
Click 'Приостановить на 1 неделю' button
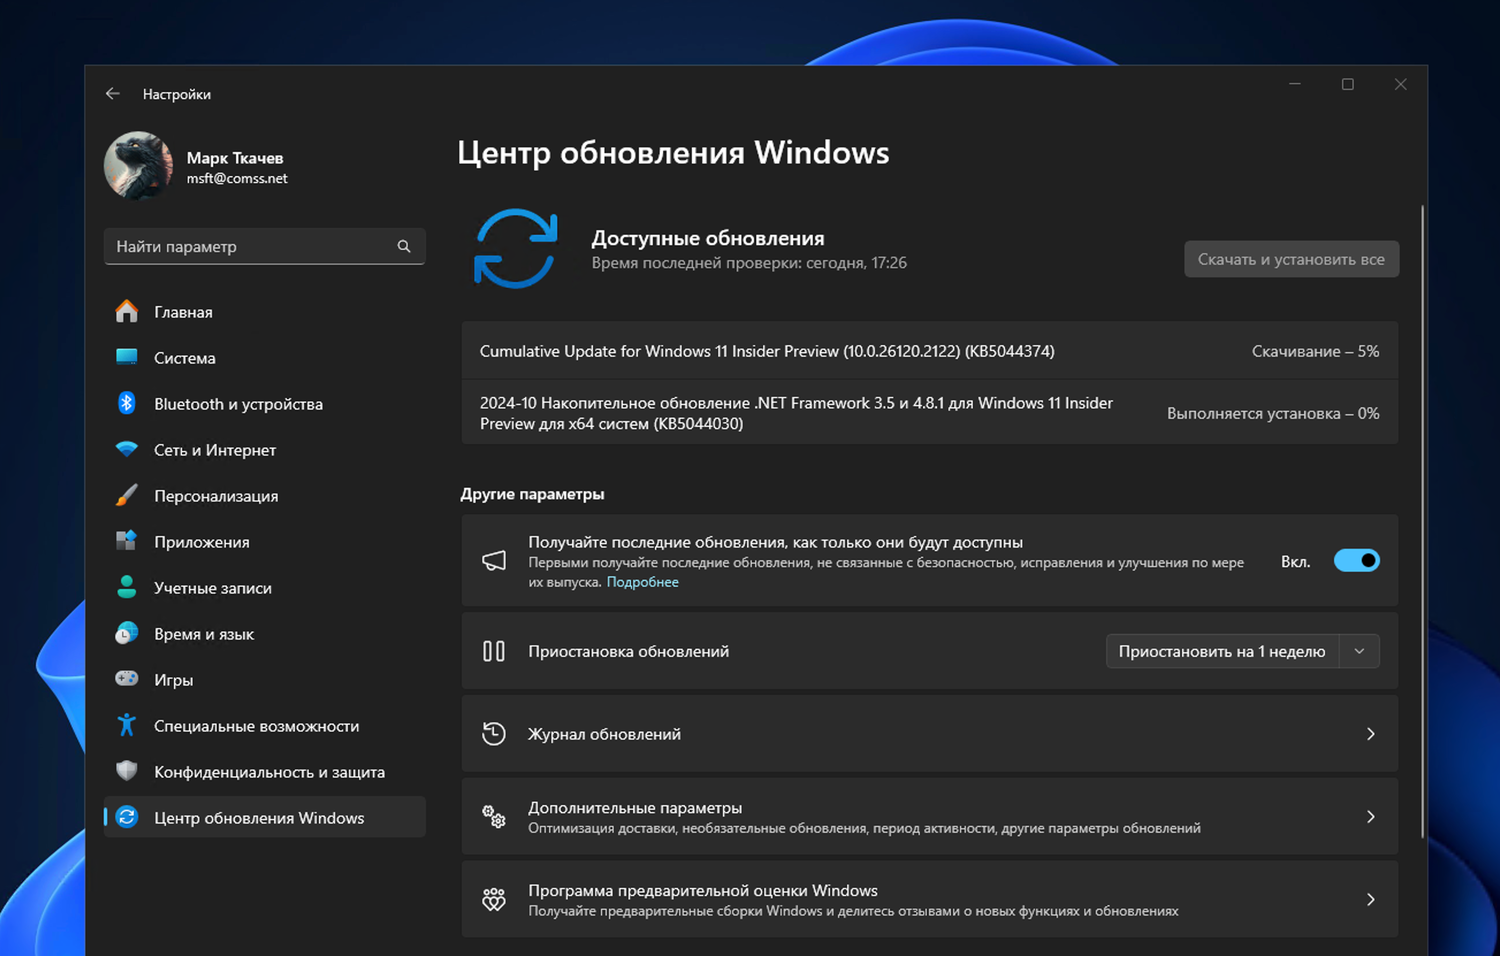1222,651
